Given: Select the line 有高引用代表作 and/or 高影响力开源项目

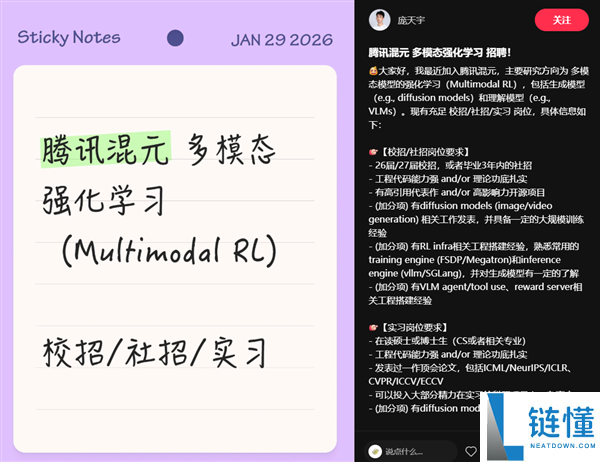Looking at the screenshot, I should coord(457,192).
